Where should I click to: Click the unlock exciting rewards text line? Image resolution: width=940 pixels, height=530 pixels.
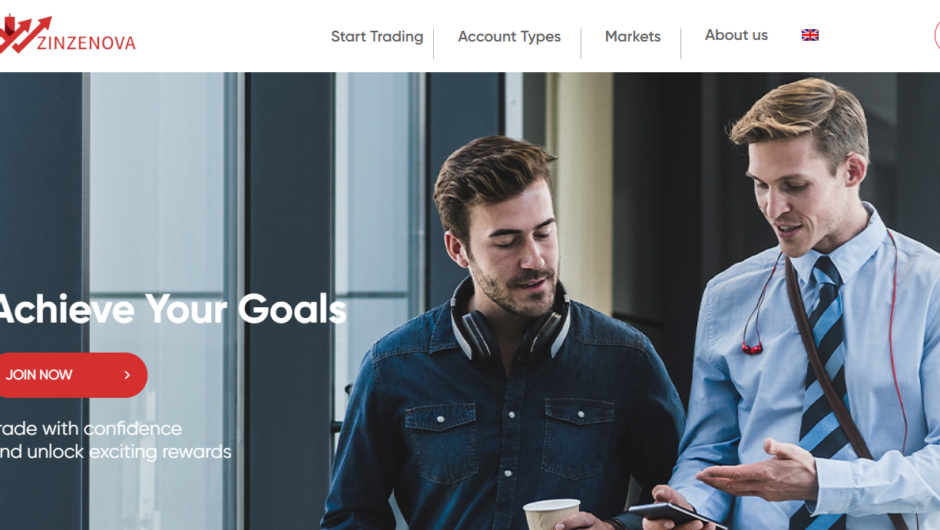point(115,451)
